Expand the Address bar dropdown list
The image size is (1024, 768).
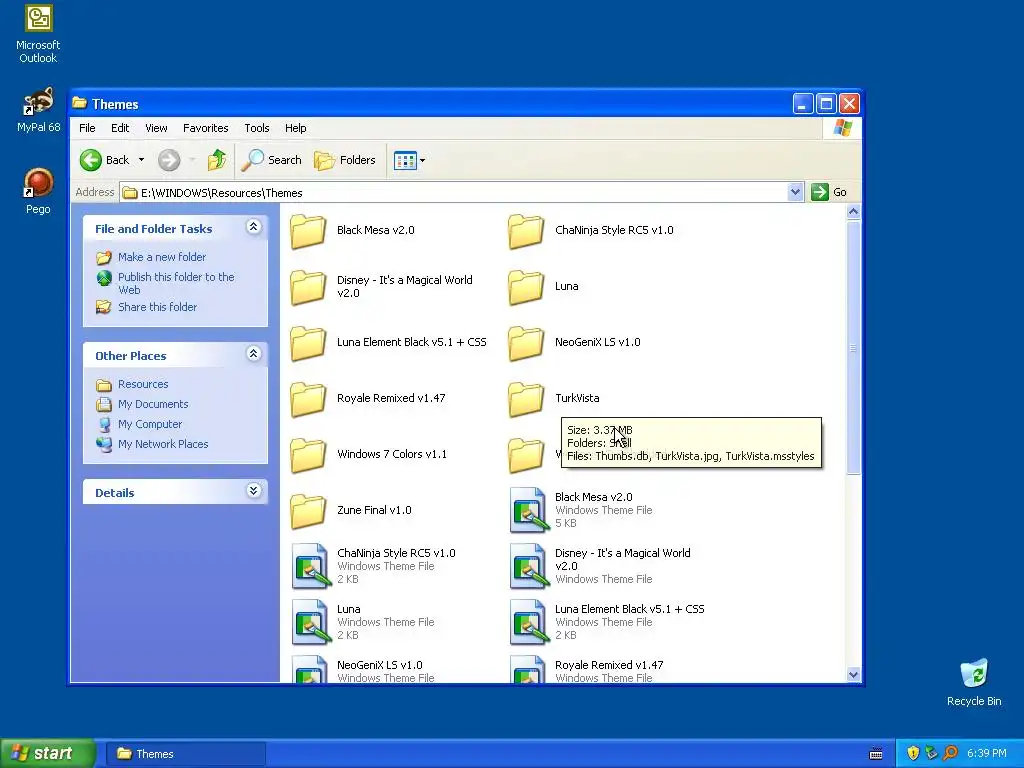point(795,192)
